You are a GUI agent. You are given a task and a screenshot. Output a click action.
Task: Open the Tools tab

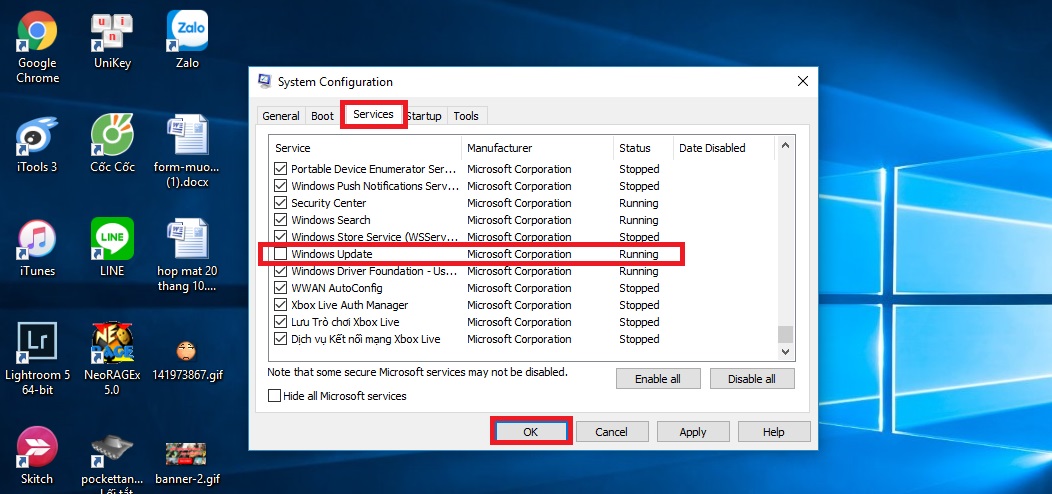click(466, 116)
